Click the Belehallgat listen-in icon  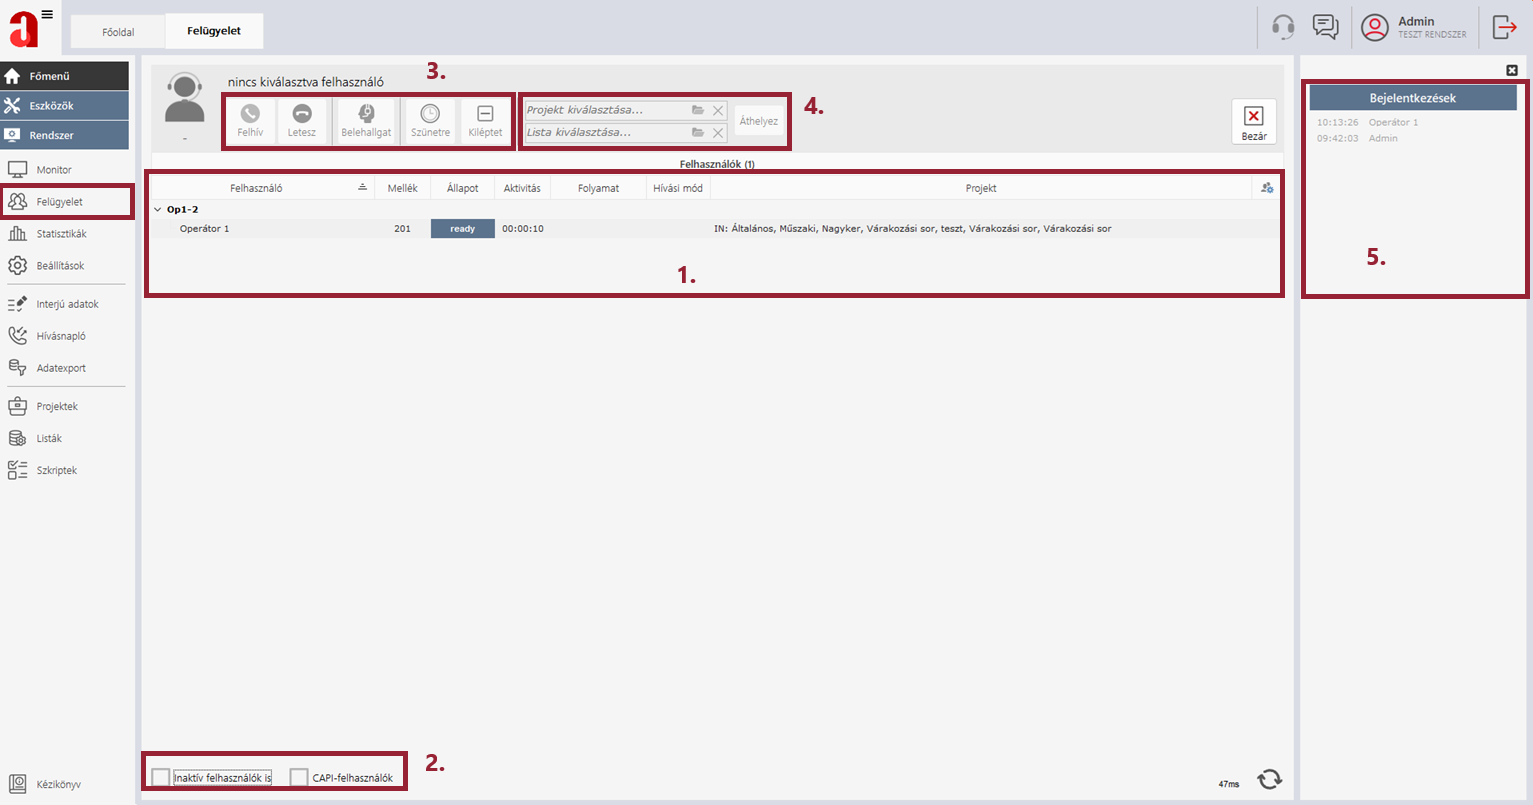366,120
